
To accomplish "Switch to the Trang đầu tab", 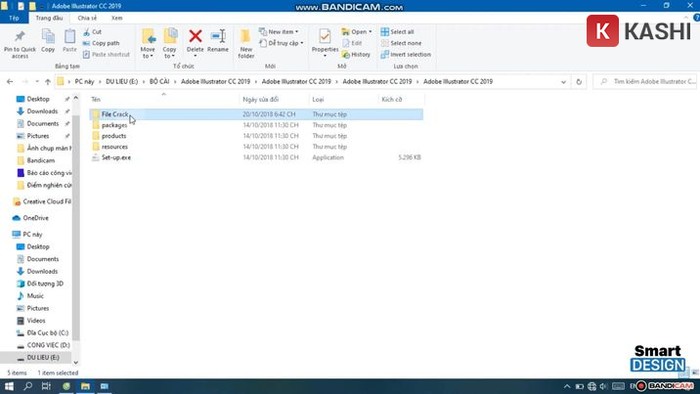I will click(49, 18).
